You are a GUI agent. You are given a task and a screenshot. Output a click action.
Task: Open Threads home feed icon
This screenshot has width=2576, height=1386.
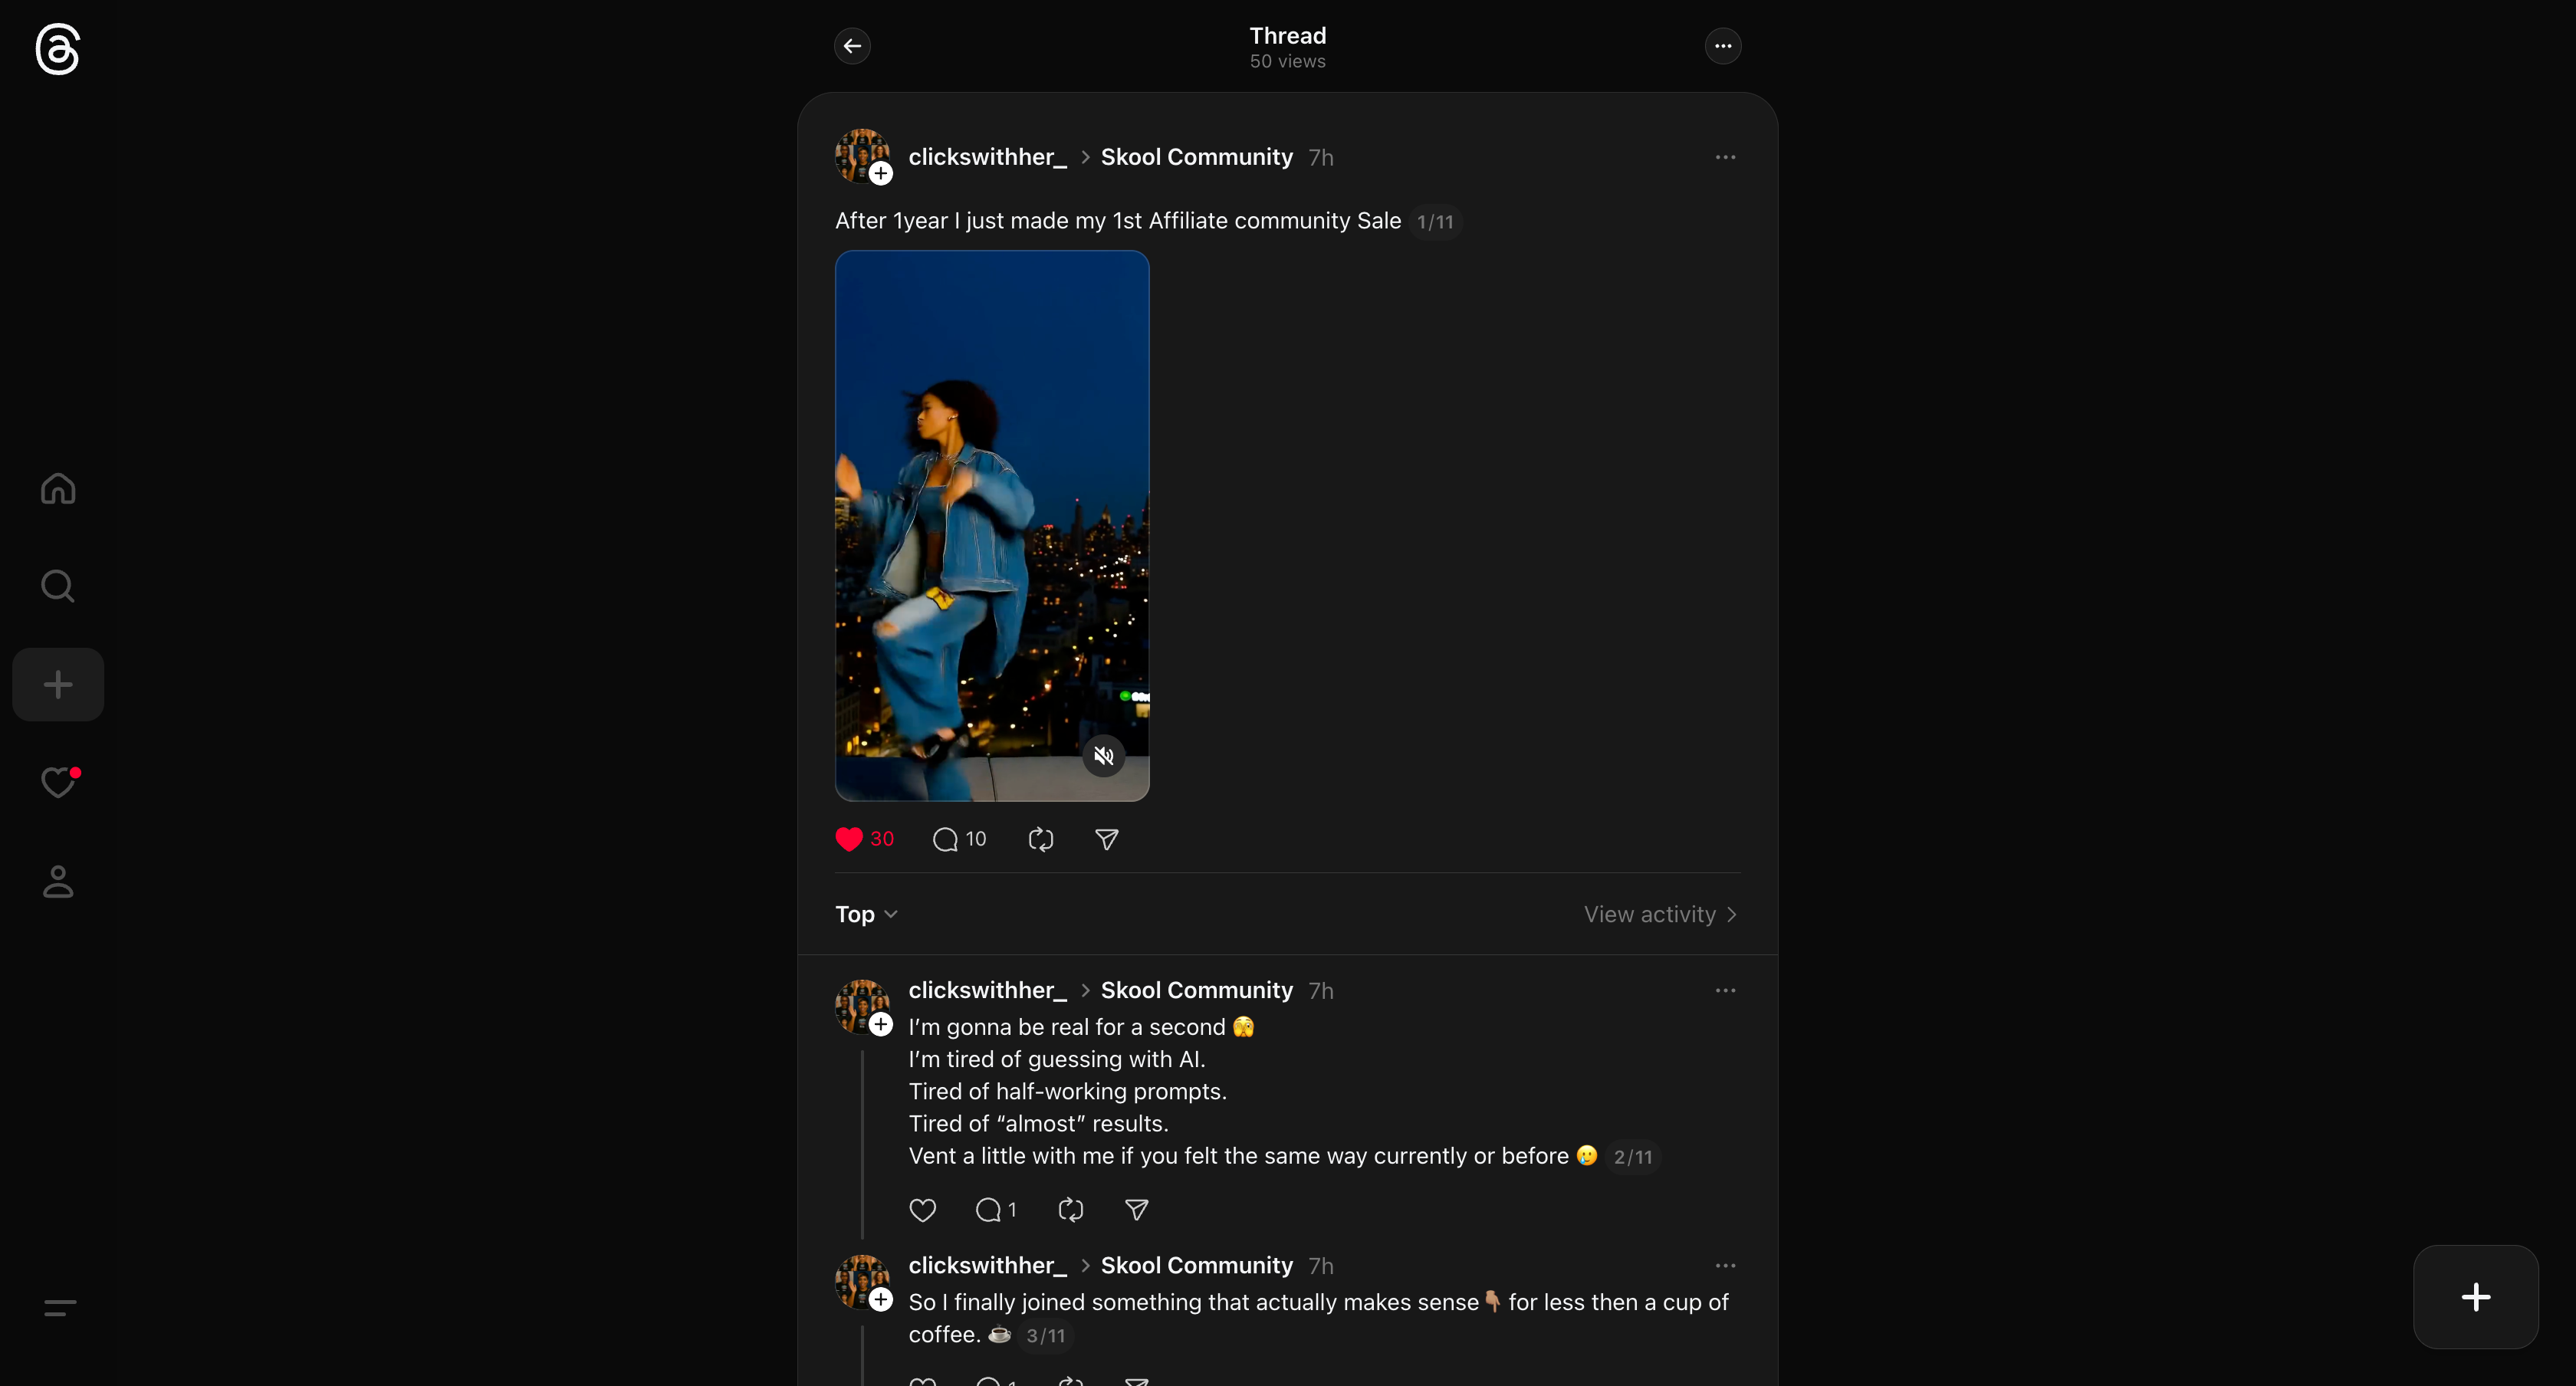click(58, 489)
